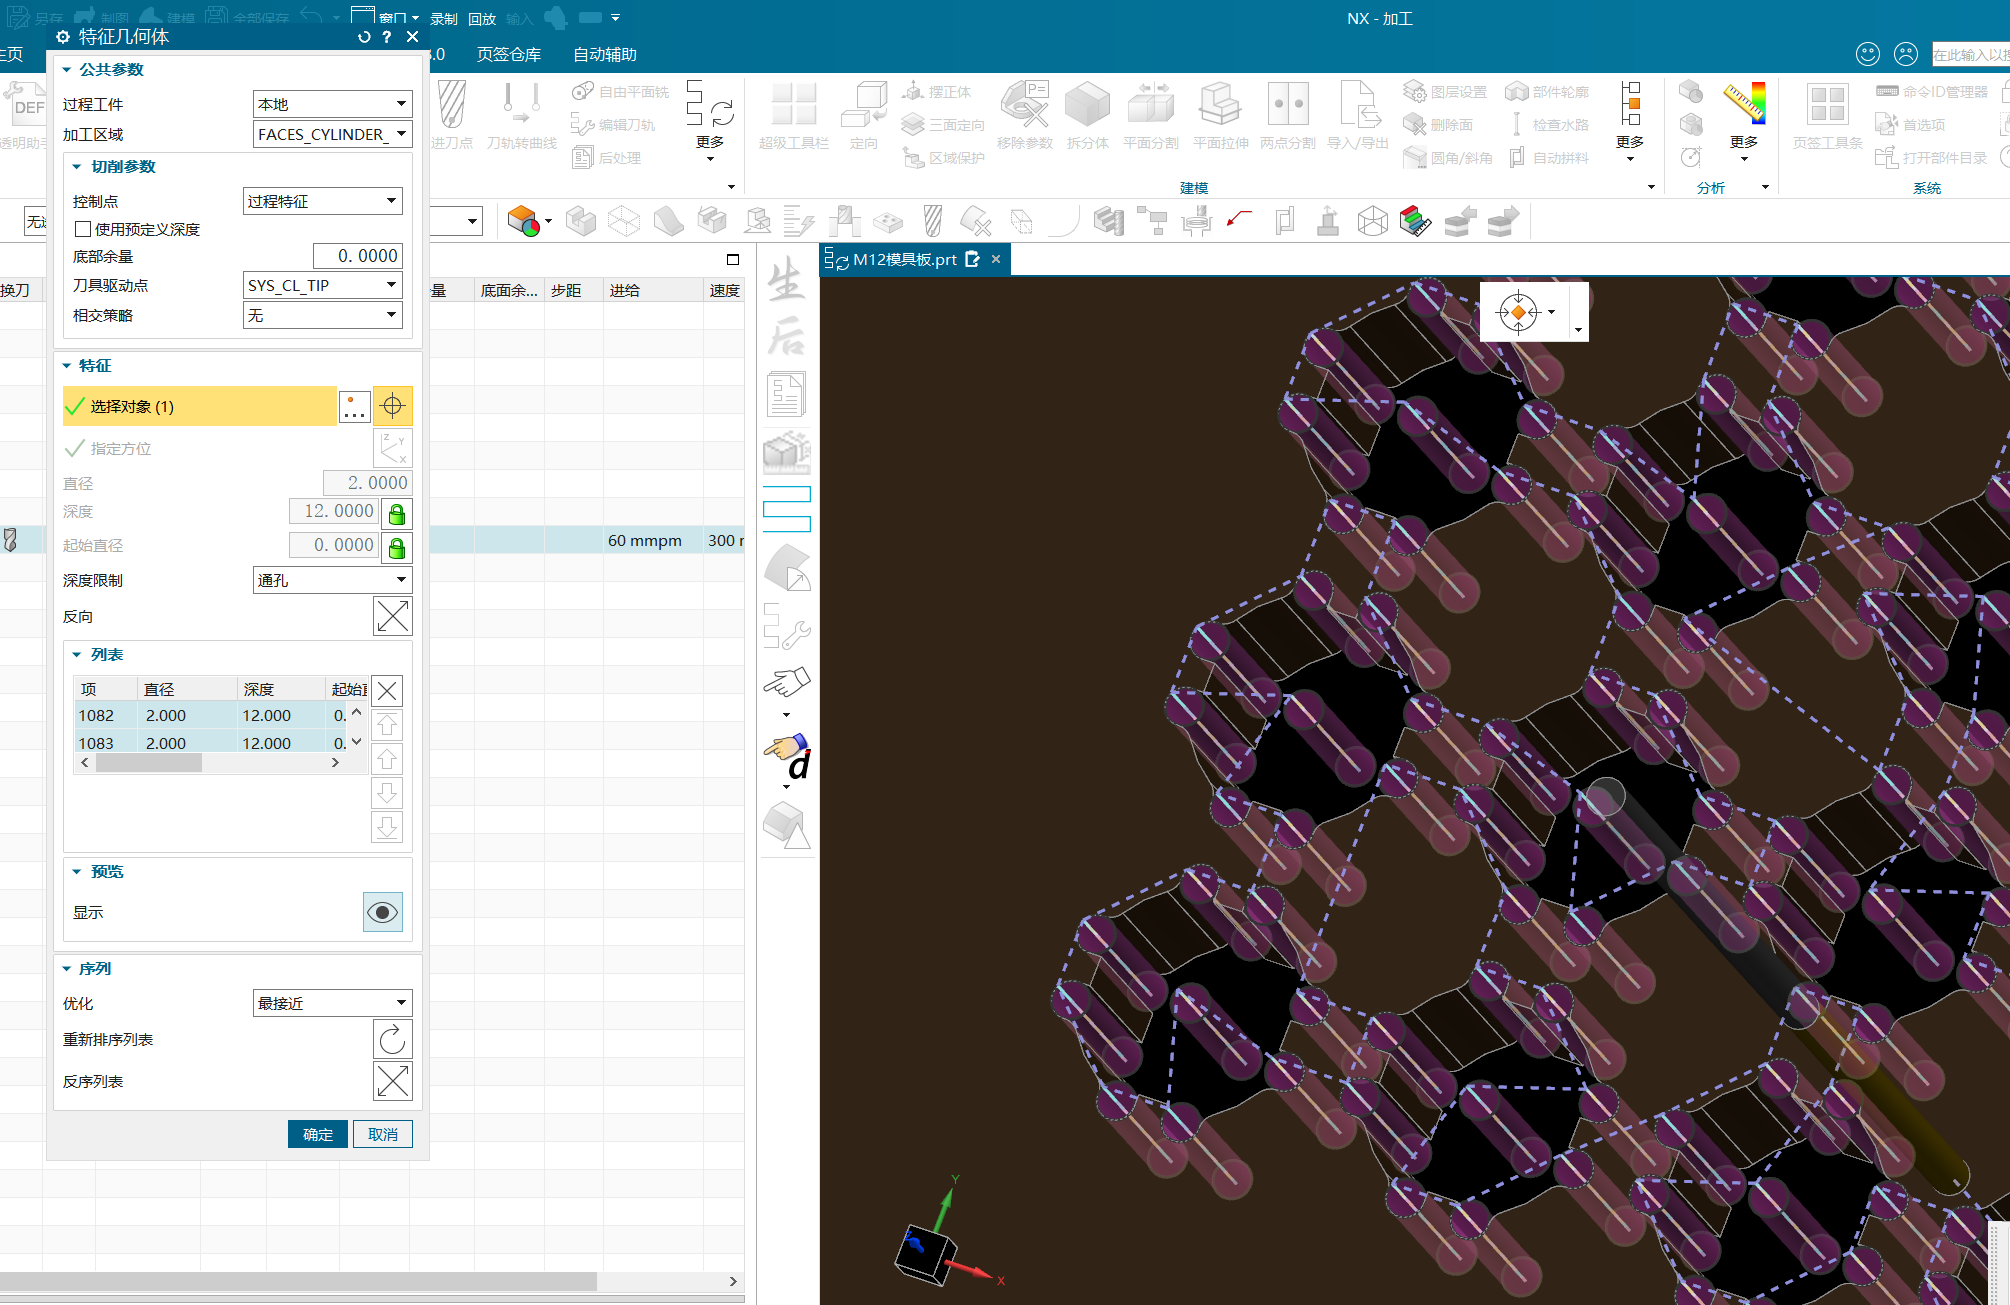Click the Cancel button

click(x=382, y=1134)
